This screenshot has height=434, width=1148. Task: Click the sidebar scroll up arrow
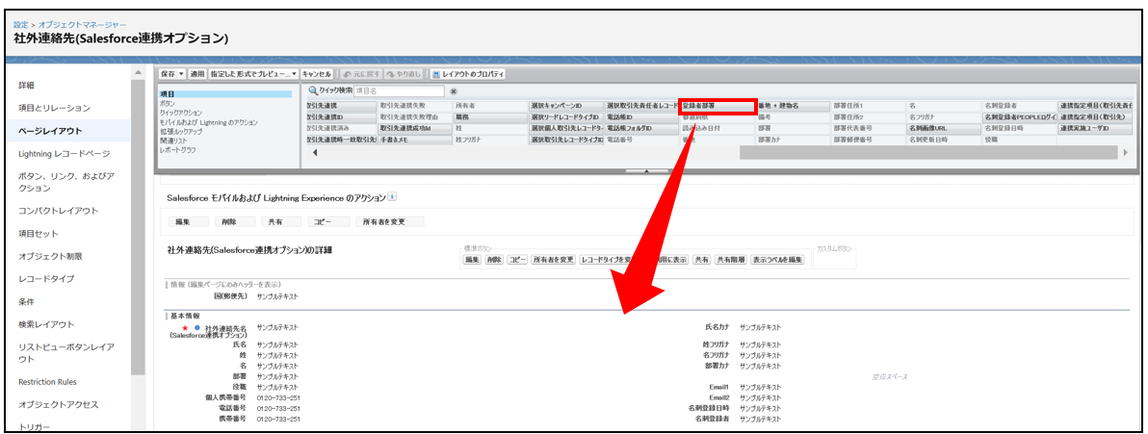pos(138,72)
